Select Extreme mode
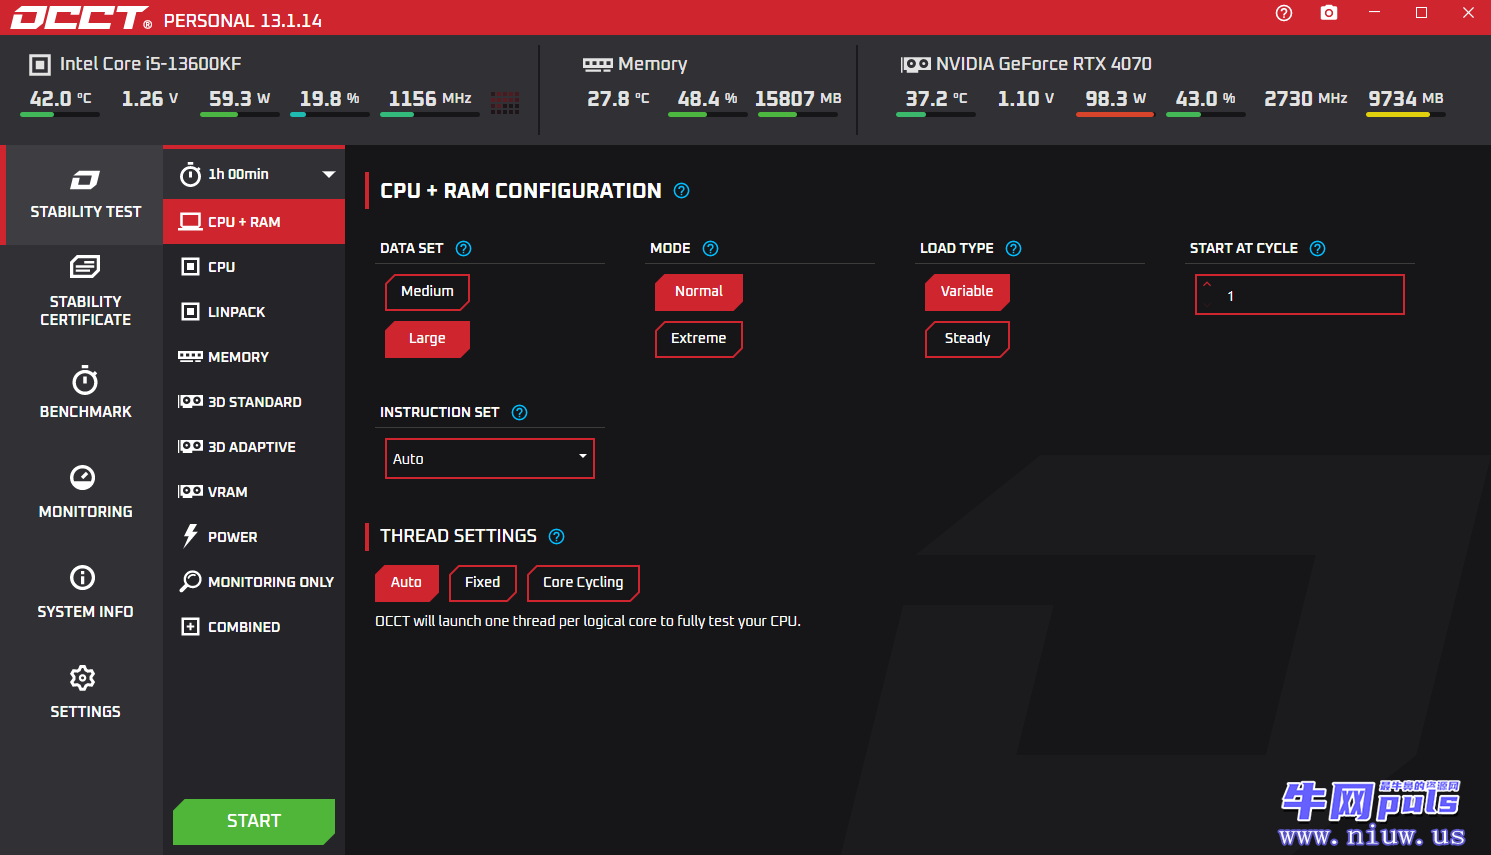 click(699, 339)
